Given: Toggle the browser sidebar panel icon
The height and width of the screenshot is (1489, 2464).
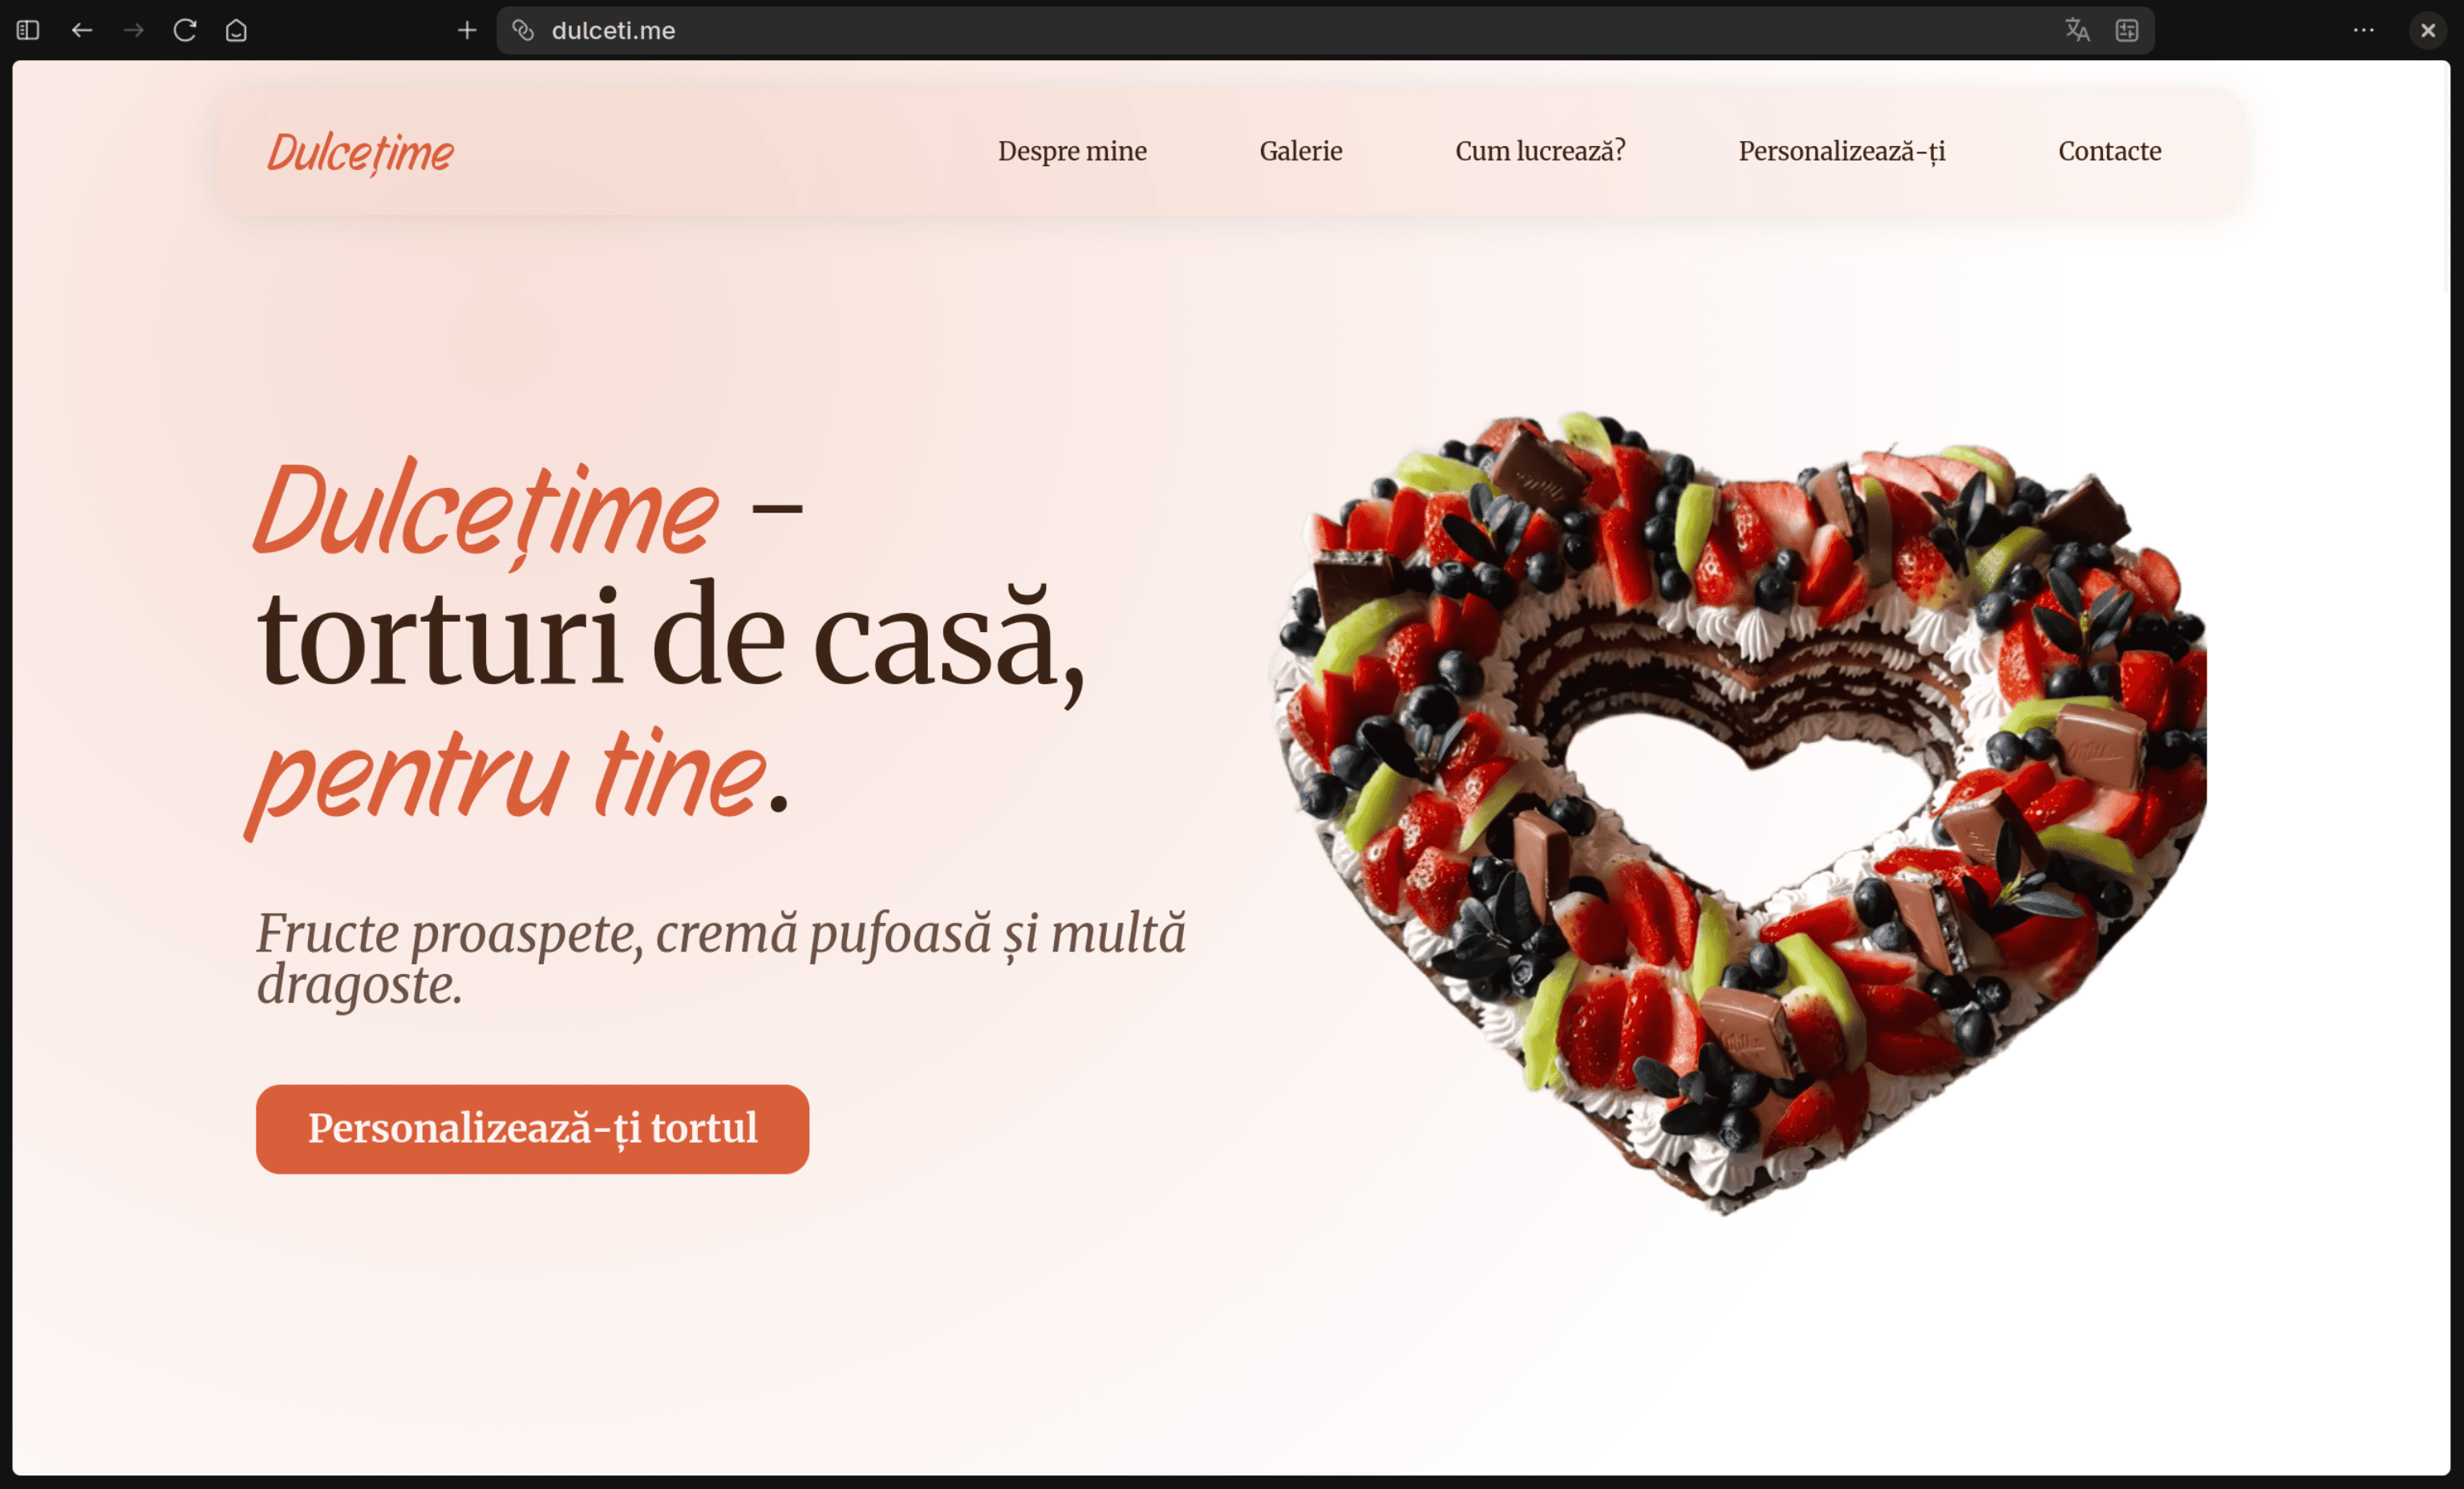Looking at the screenshot, I should [28, 30].
